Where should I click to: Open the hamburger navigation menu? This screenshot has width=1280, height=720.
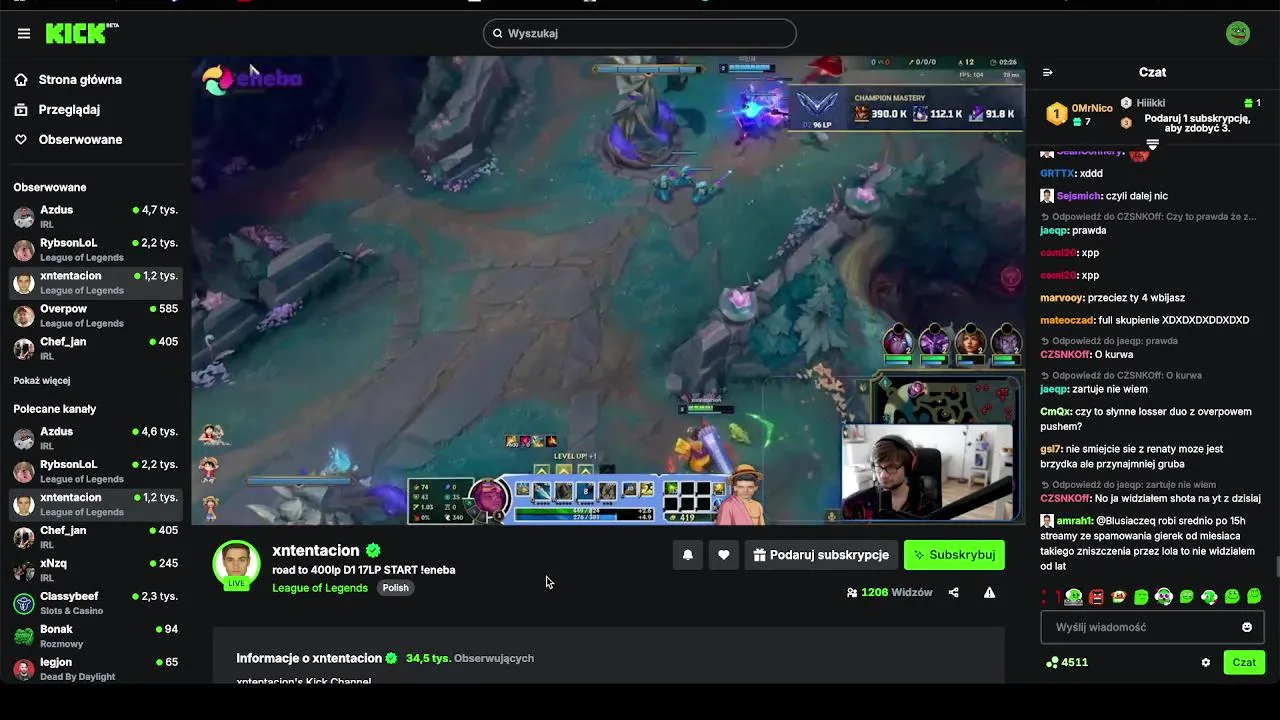tap(24, 33)
